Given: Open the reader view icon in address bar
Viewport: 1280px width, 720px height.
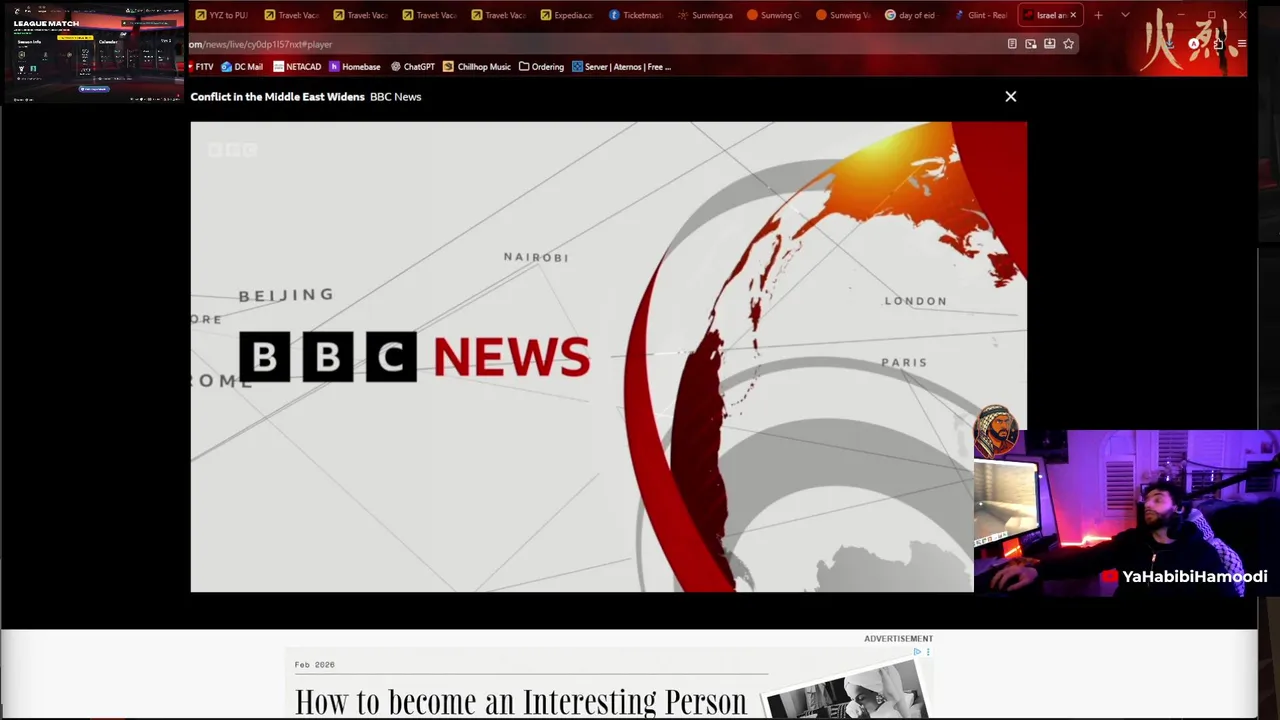Looking at the screenshot, I should [1012, 44].
